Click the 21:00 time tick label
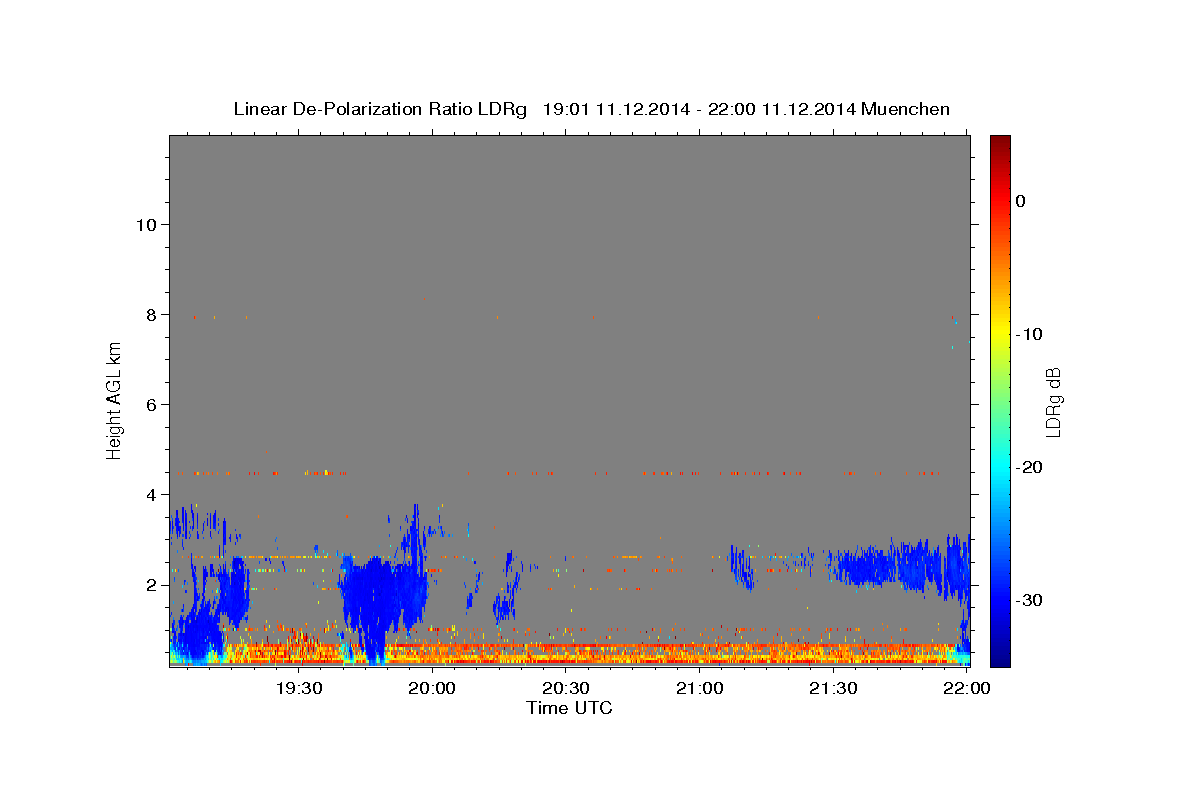The image size is (1200, 800). (700, 688)
